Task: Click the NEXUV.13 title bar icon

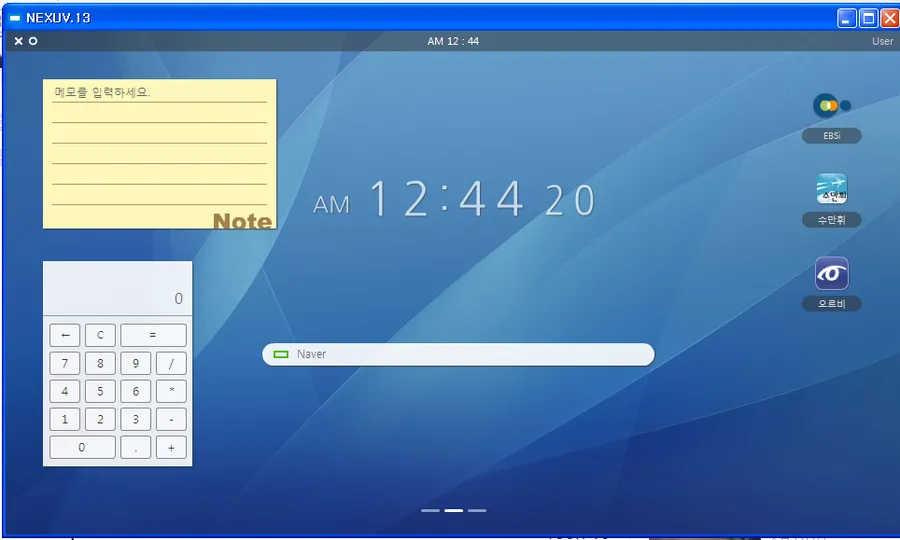Action: [15, 18]
